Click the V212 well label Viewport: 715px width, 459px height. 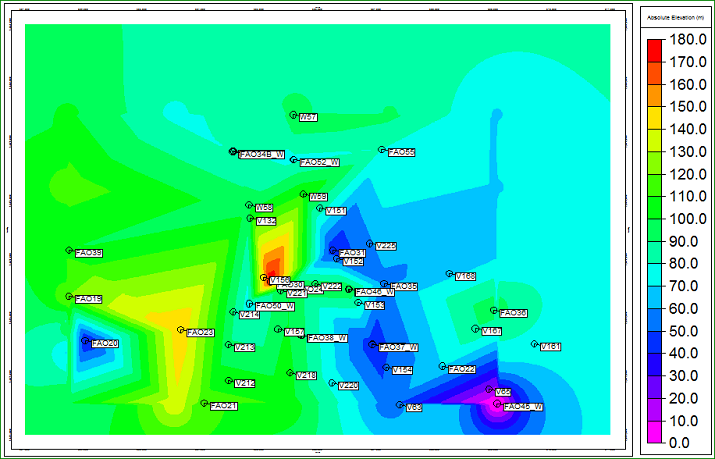pos(245,384)
